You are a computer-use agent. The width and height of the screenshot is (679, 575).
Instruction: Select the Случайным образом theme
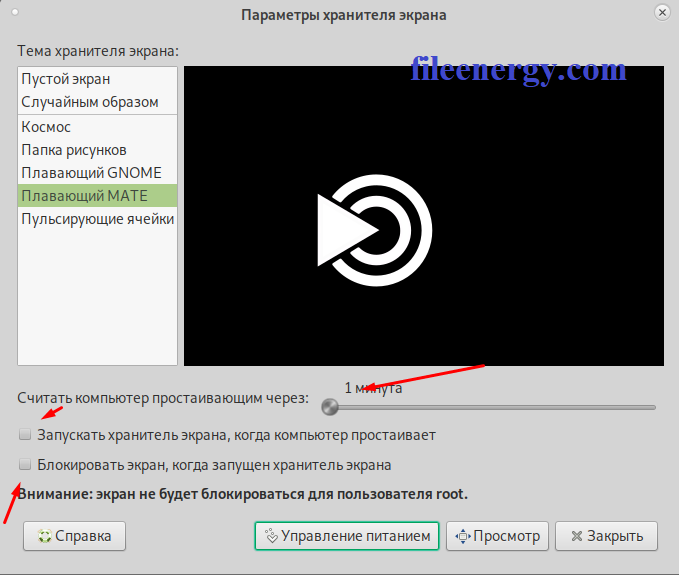coord(97,102)
